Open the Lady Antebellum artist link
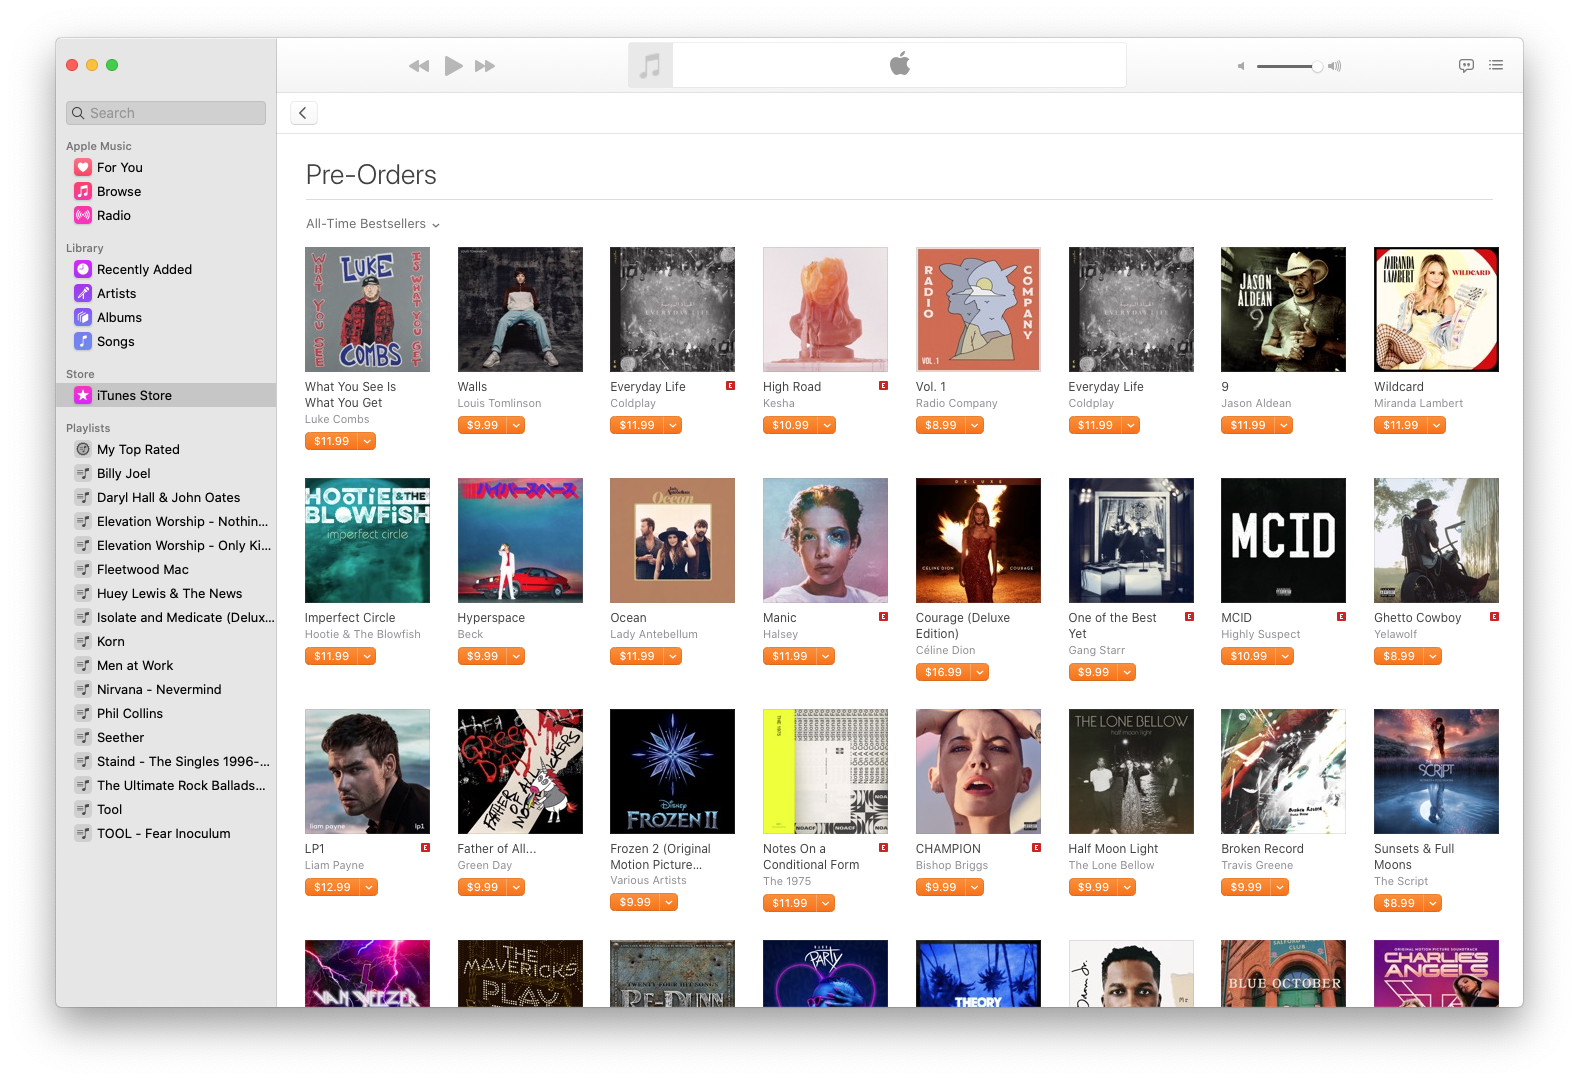This screenshot has width=1579, height=1081. click(654, 635)
